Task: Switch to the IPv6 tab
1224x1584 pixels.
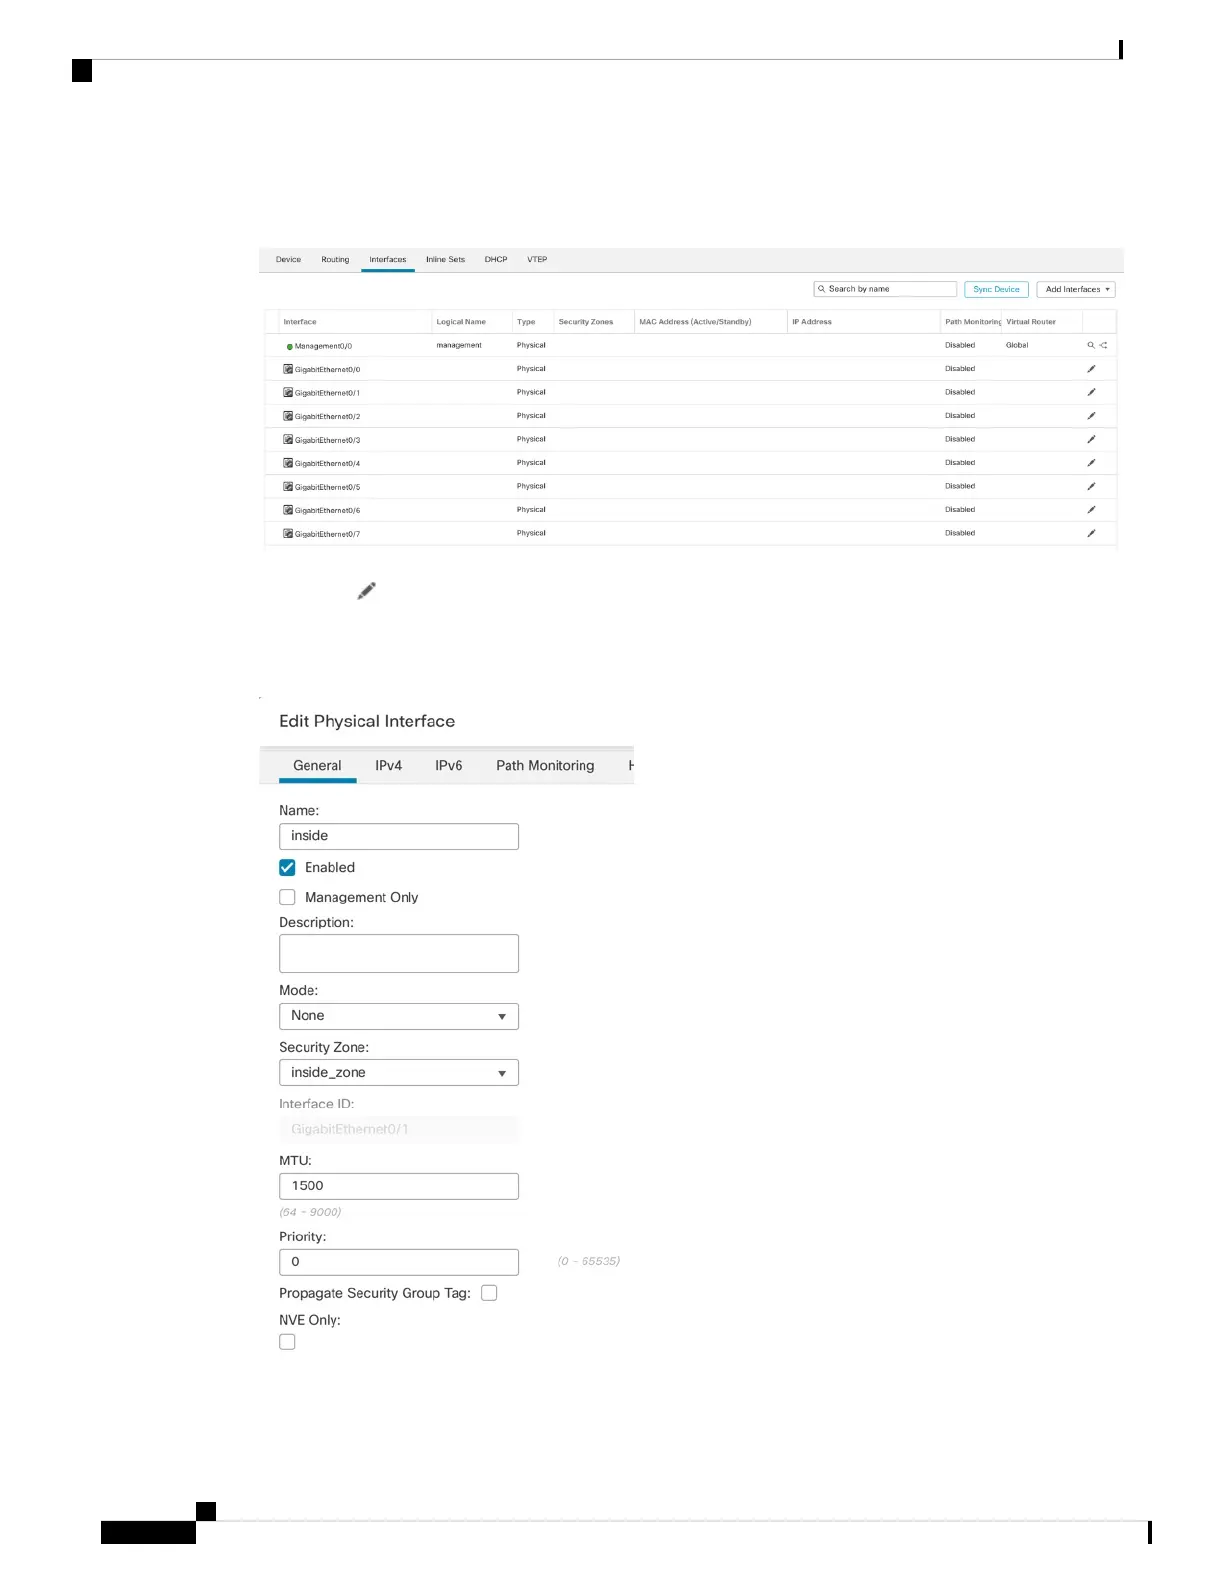Action: coord(448,765)
